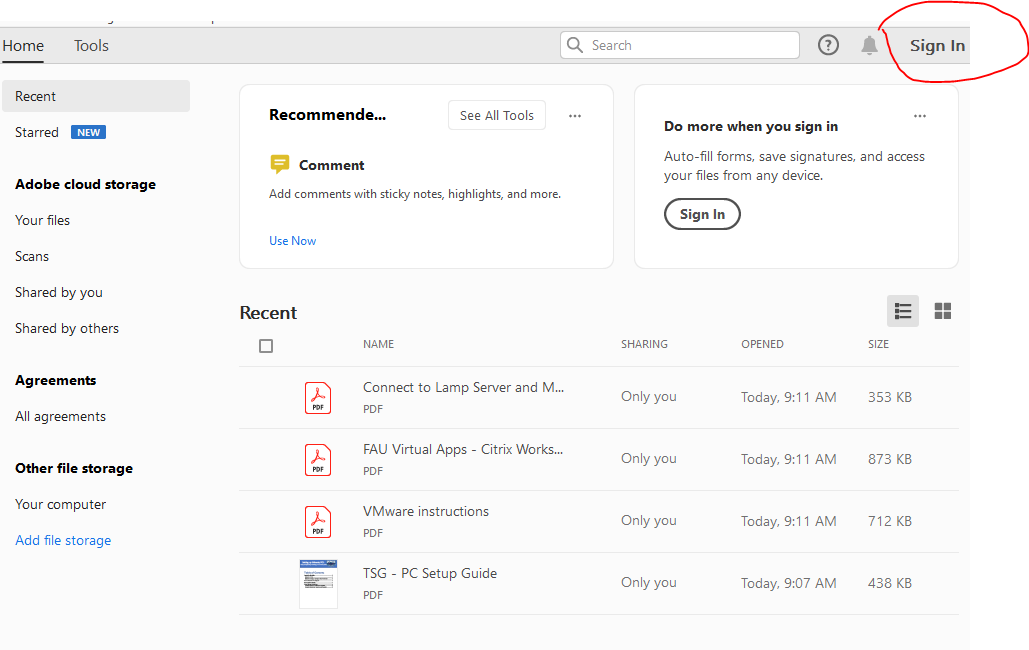Sort recent files by Name column
Viewport: 1029px width, 650px height.
pos(378,344)
